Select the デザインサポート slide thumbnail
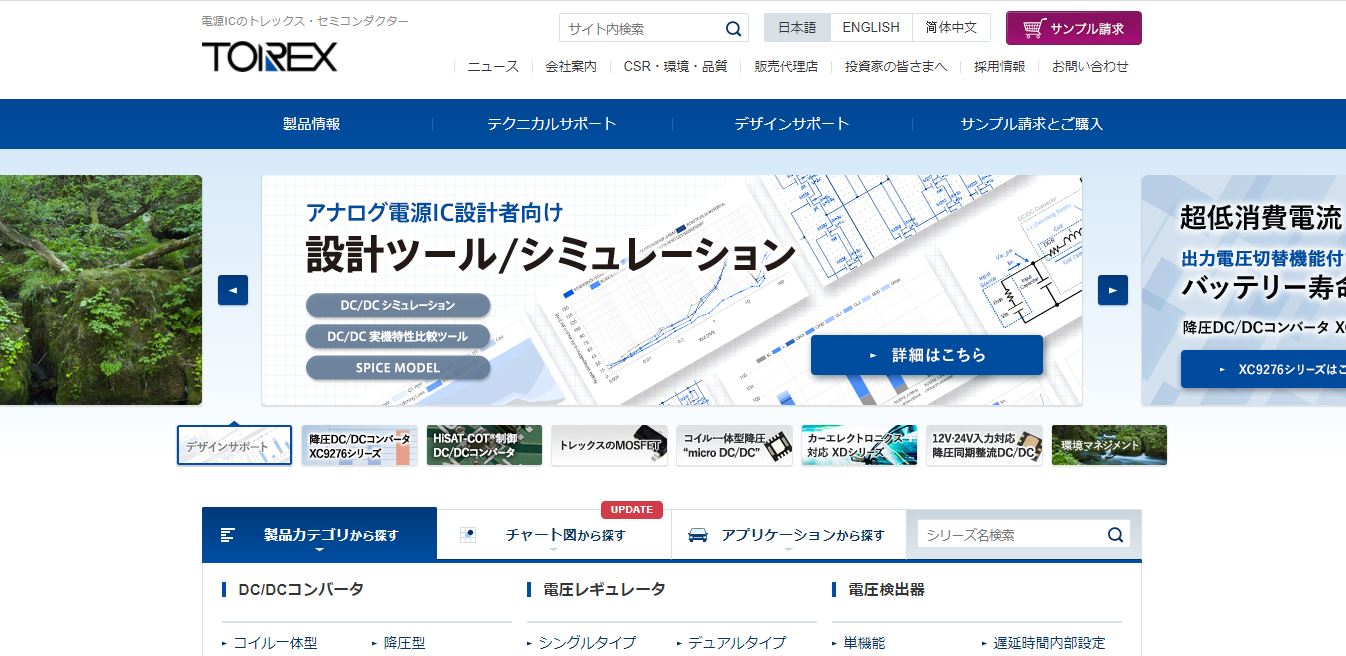Screen dimensions: 1346x656 click(x=235, y=445)
